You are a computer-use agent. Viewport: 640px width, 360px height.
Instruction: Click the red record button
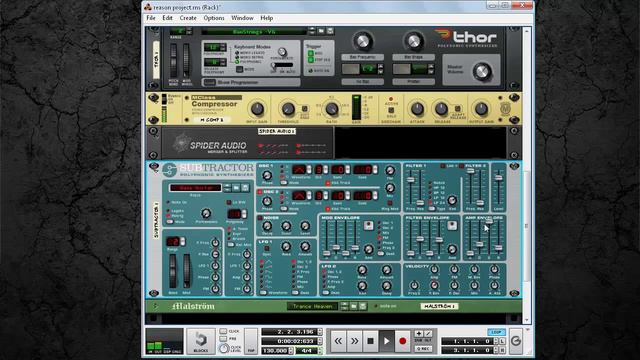(402, 341)
